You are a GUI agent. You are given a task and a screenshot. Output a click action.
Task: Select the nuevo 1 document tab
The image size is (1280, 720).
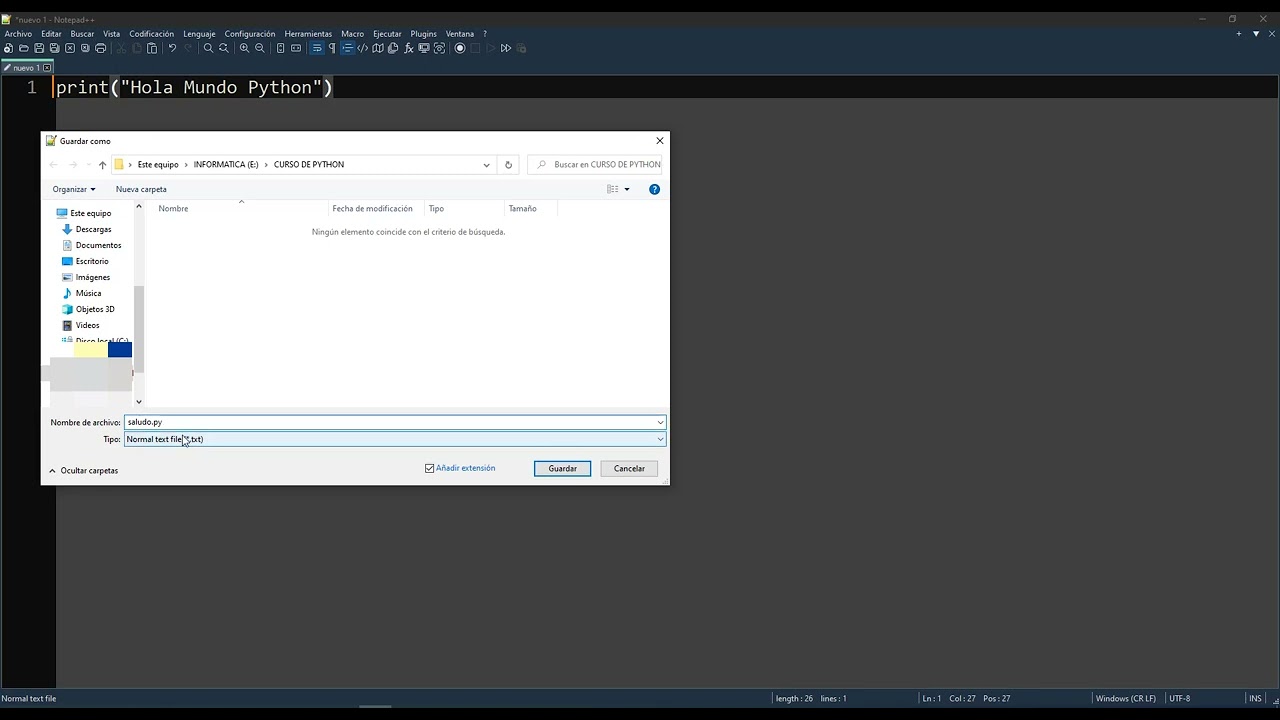[x=27, y=68]
